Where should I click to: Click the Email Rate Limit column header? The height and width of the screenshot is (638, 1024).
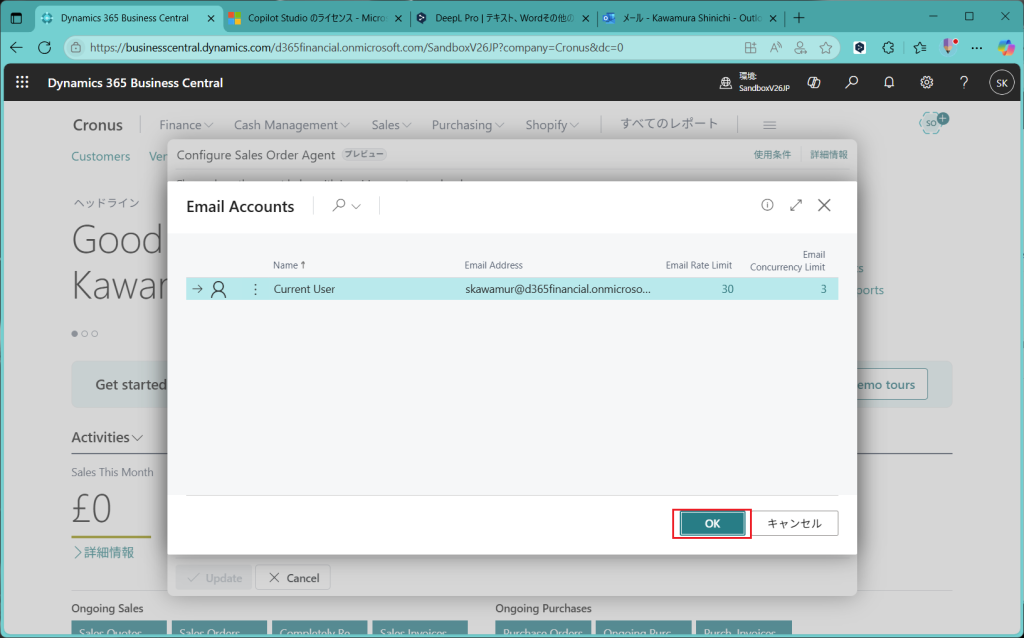[698, 265]
